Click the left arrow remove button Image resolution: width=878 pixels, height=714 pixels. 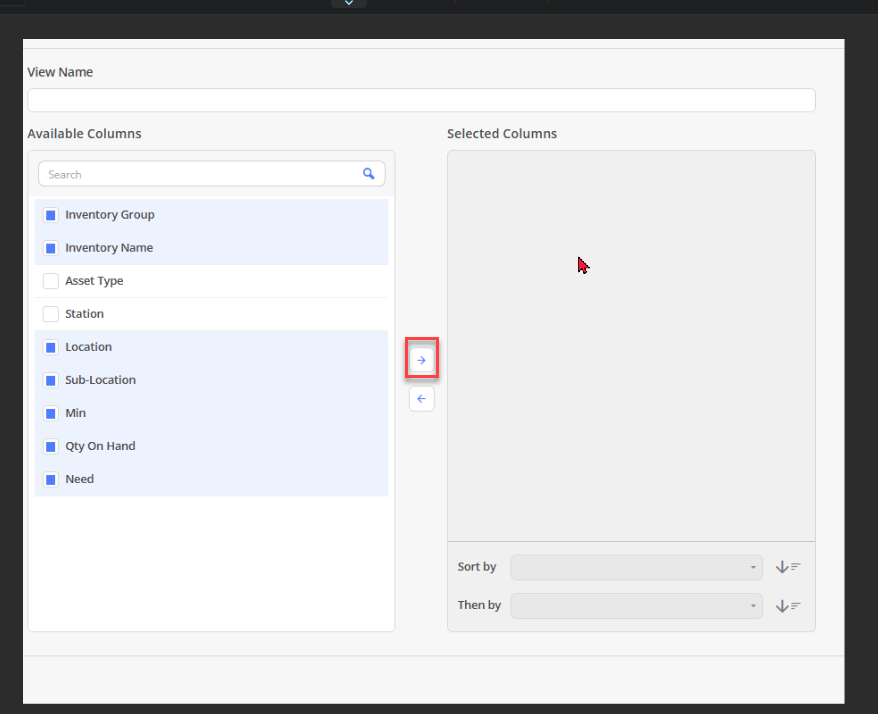point(422,399)
